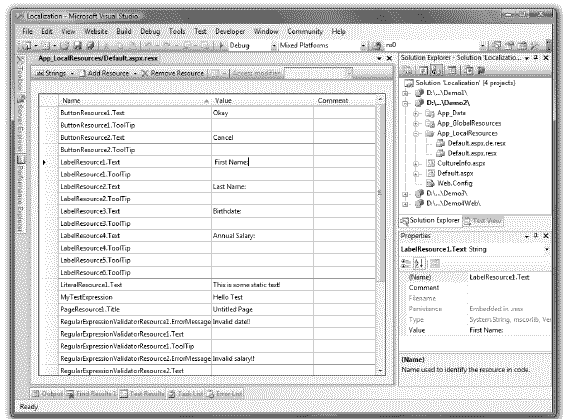
Task: Expand the App_GlobalResources folder node
Action: tap(416, 124)
